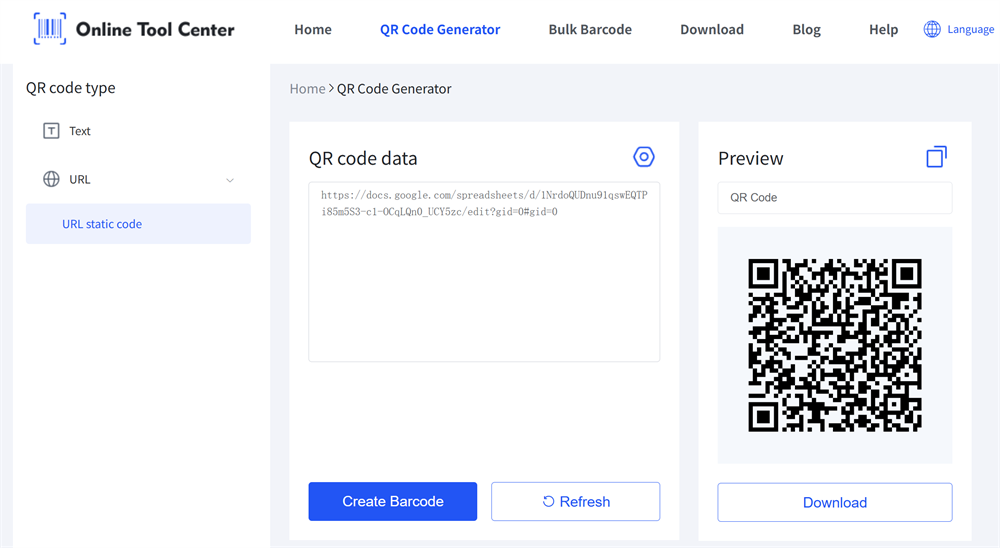Select the Text QR code type
Viewport: 1000px width, 548px height.
point(80,131)
